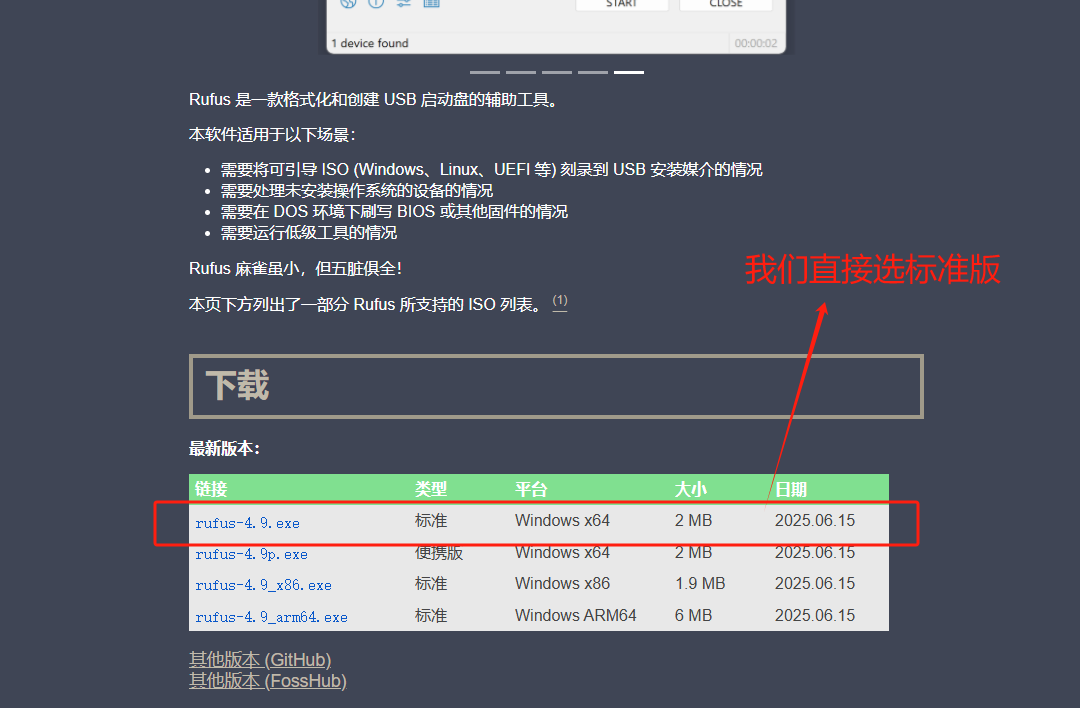Click the 标准 type cell in the x86 row
Screen dimensions: 1080x708
(x=431, y=583)
